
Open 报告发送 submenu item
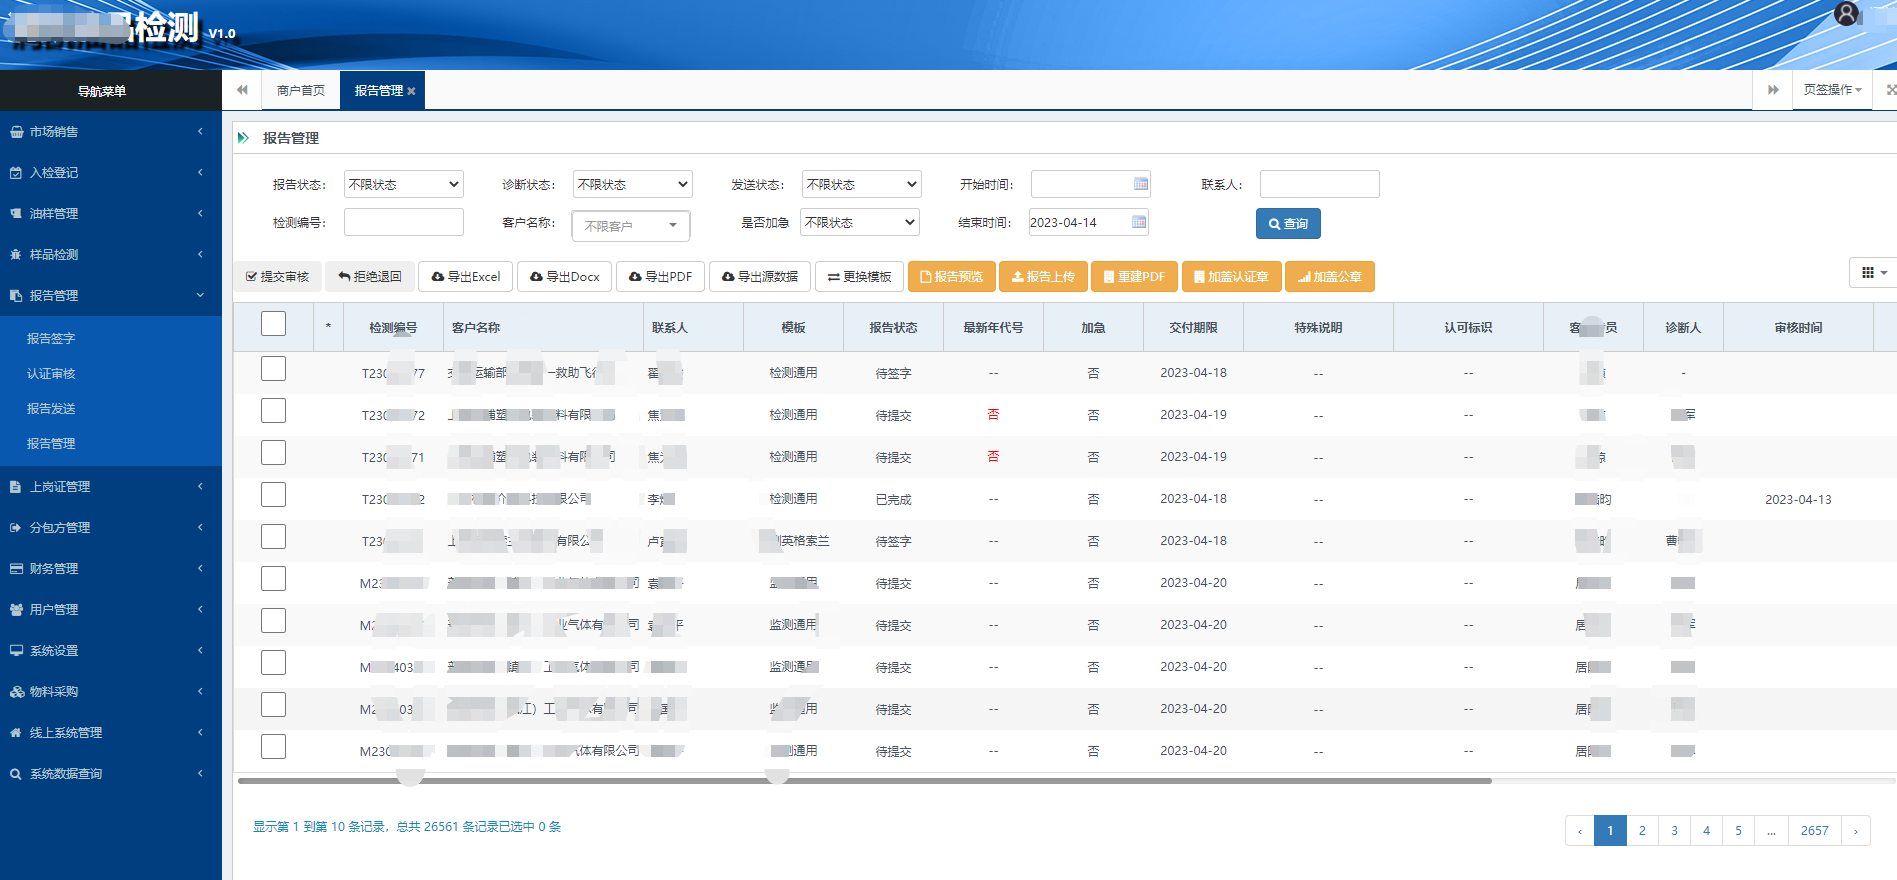(51, 409)
